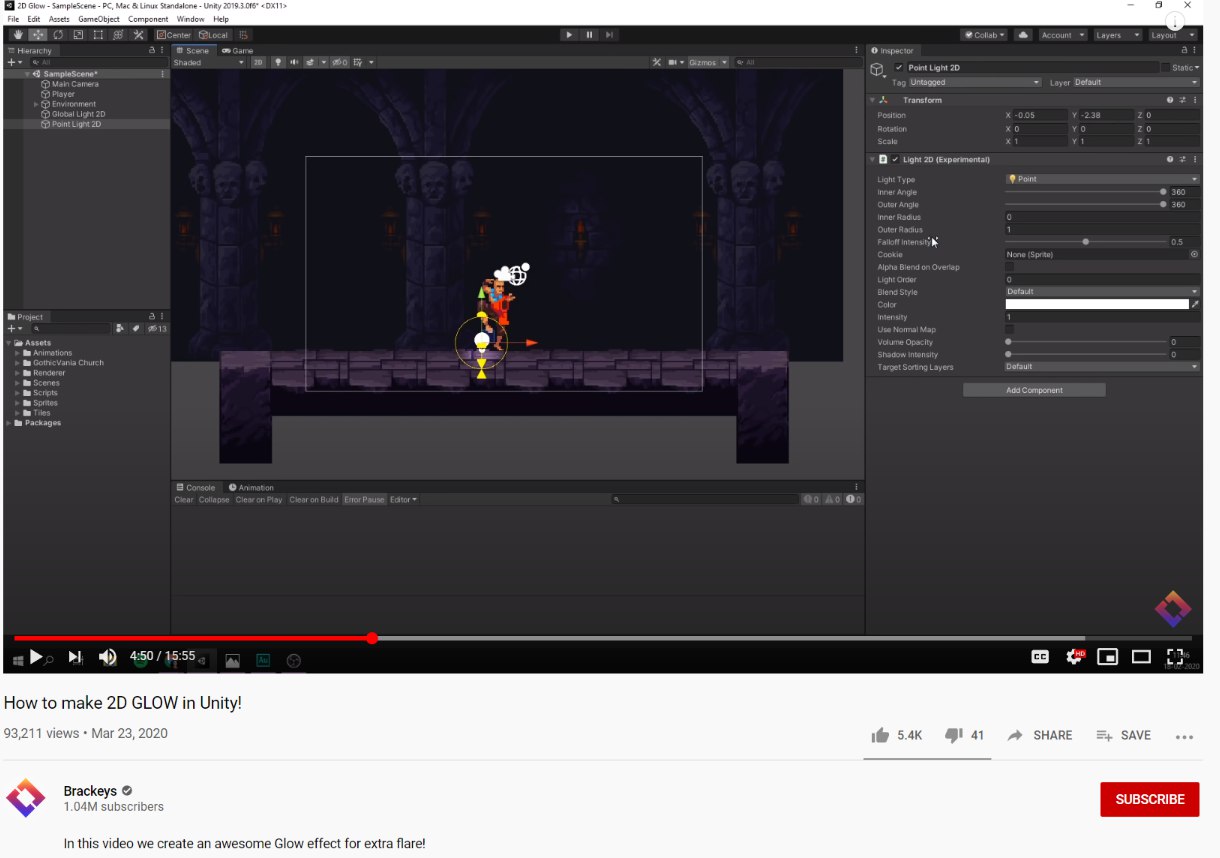Image resolution: width=1220 pixels, height=858 pixels.
Task: Open the Shaded draw mode dropdown
Action: (208, 62)
